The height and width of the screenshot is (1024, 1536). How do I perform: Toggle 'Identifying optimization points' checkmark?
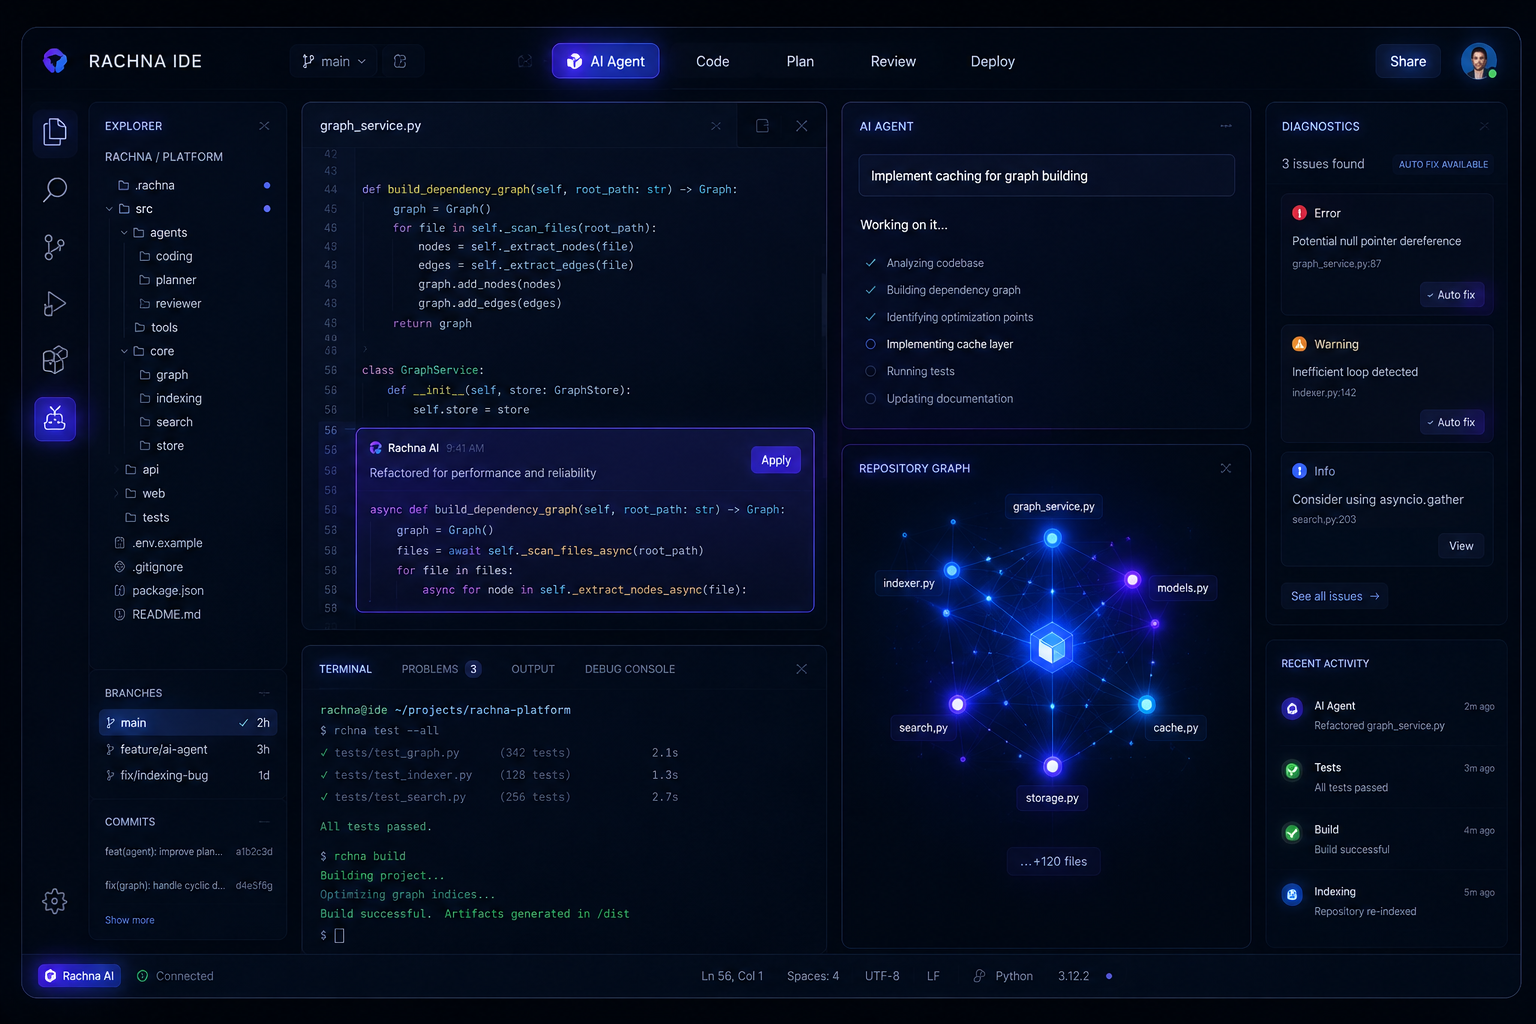(870, 317)
